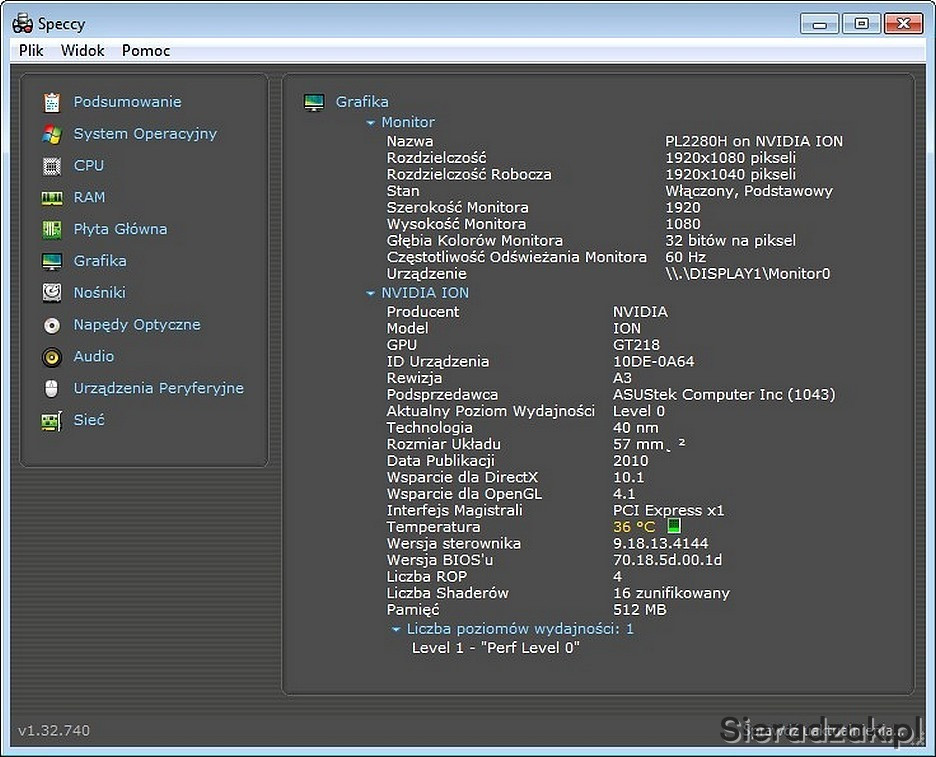Click the Płyta Główna motherboard icon
Image resolution: width=936 pixels, height=757 pixels.
click(52, 229)
